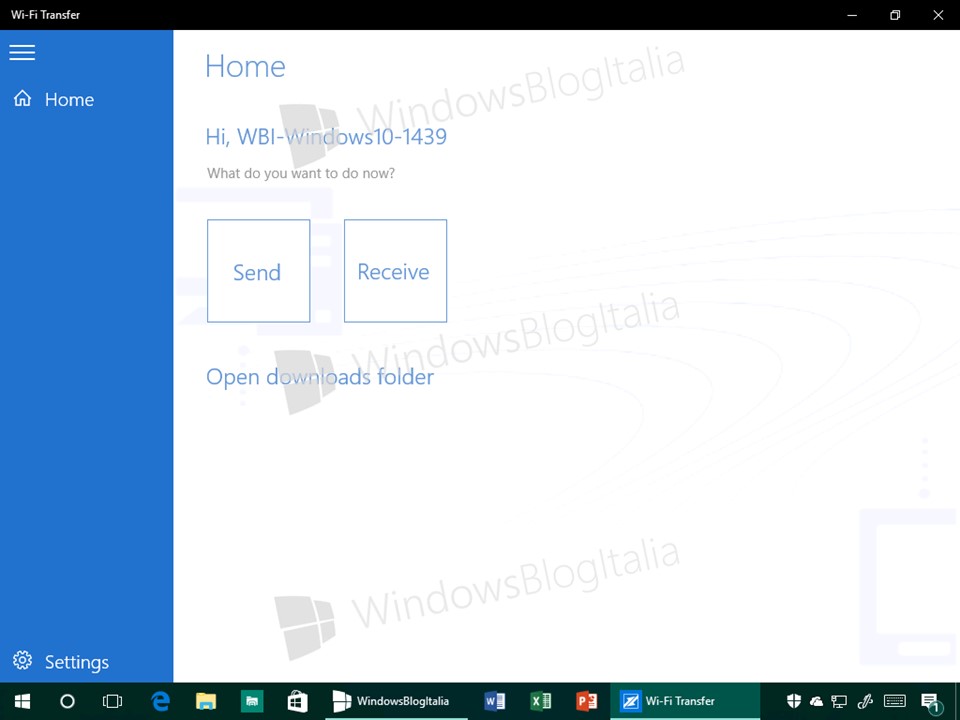Open the green app icon in the taskbar
960x720 pixels.
(252, 701)
